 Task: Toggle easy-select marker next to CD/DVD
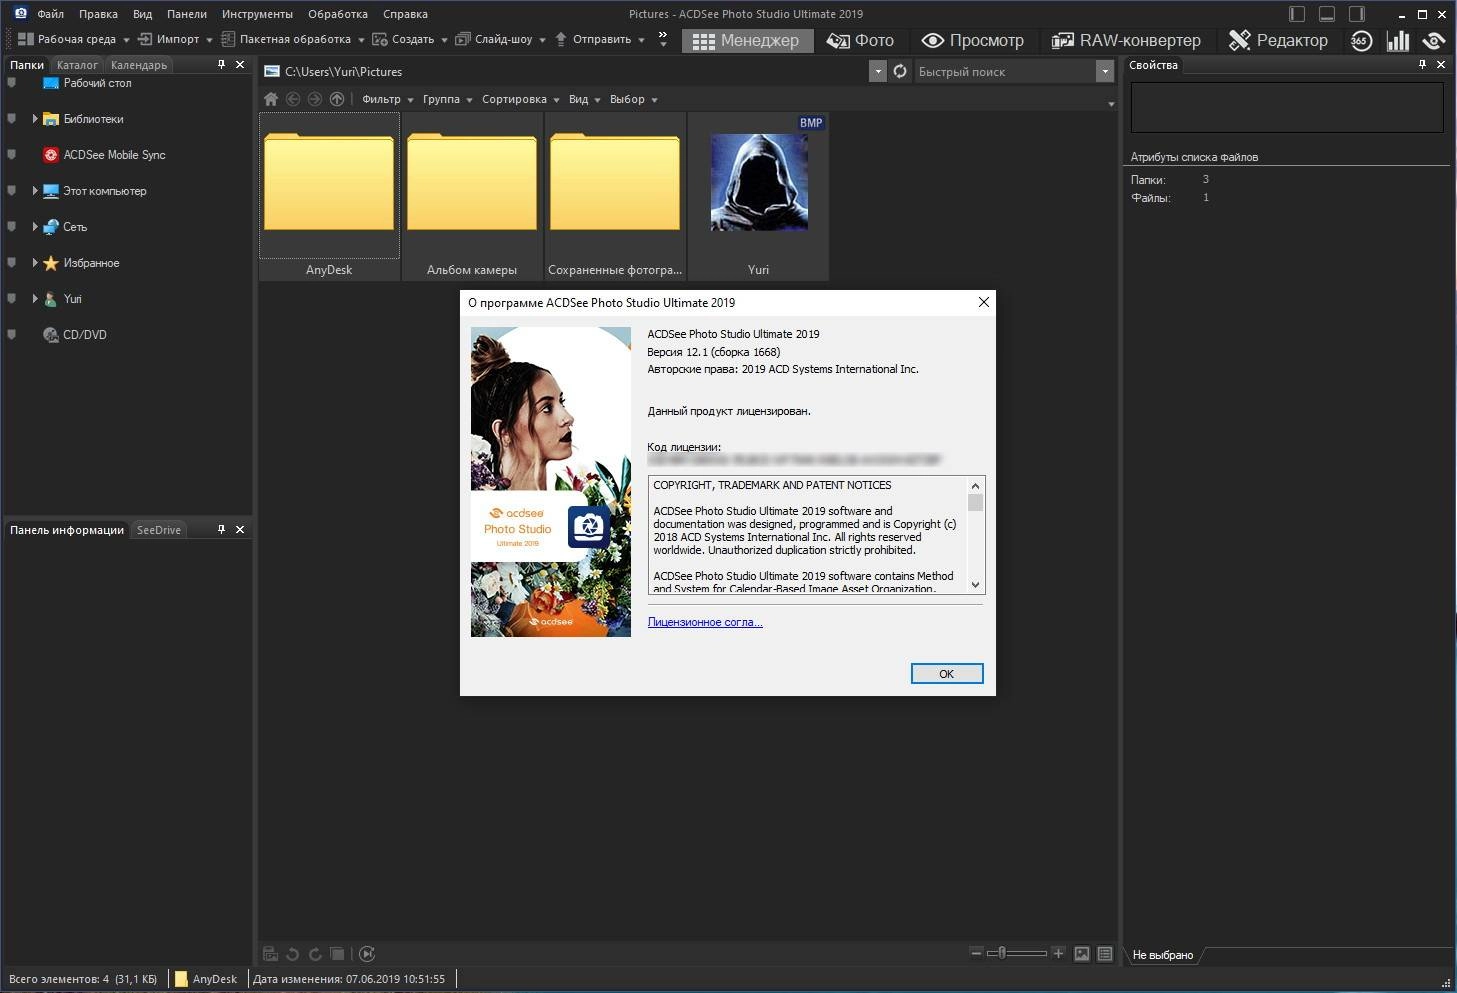click(x=12, y=335)
